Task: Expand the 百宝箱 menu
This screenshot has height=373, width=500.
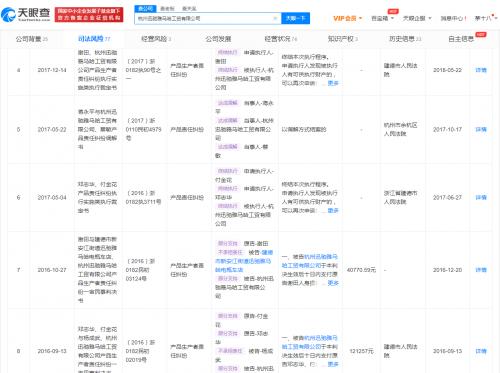Action: coord(383,18)
